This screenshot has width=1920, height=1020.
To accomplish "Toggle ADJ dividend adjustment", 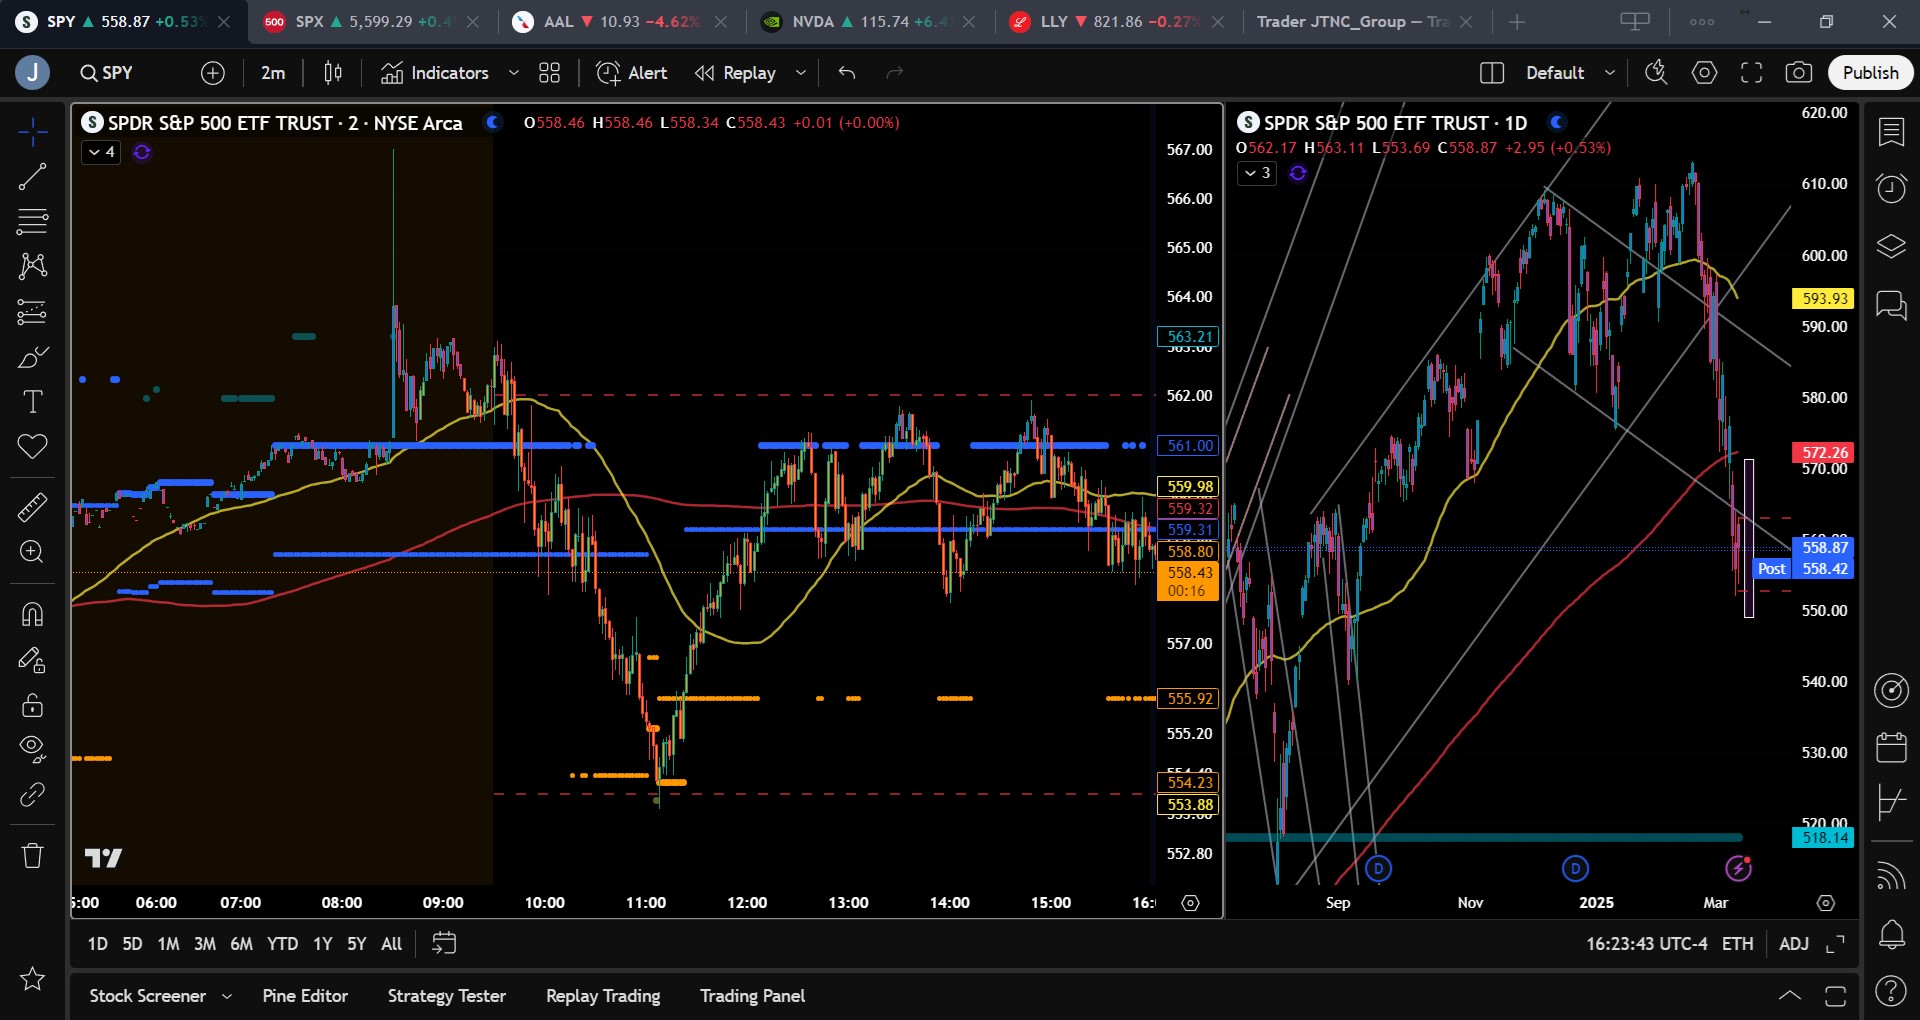I will click(1794, 944).
